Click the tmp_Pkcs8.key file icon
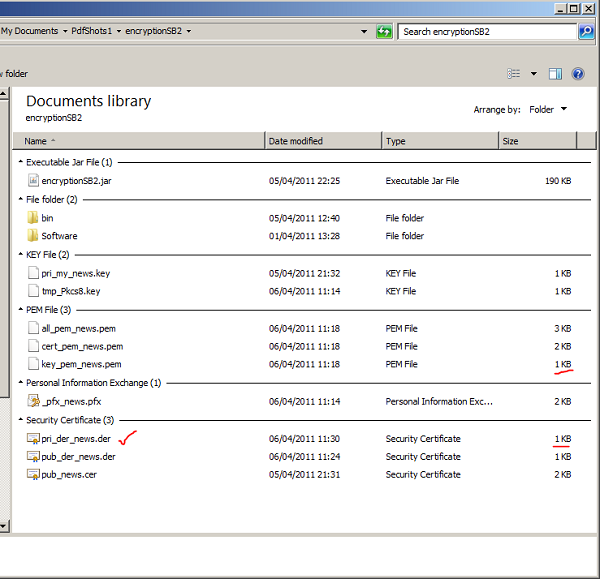Viewport: 600px width, 579px height. pyautogui.click(x=33, y=291)
